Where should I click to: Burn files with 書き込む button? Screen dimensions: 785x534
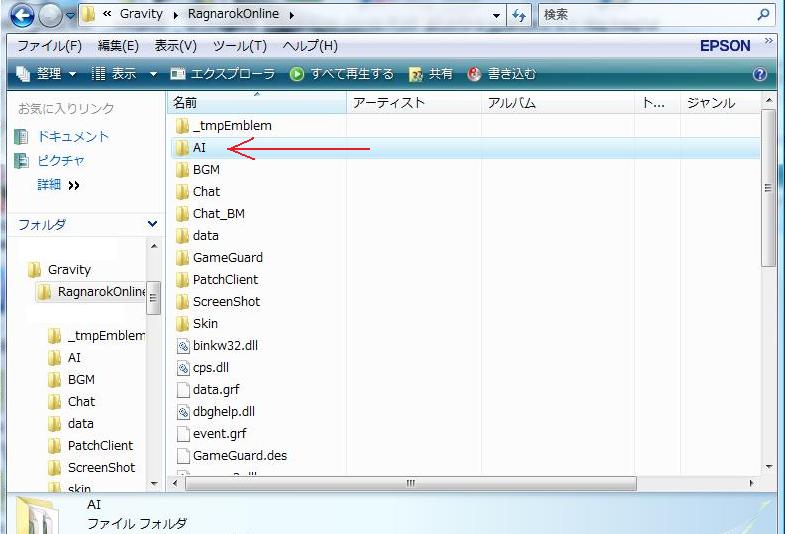click(x=502, y=74)
